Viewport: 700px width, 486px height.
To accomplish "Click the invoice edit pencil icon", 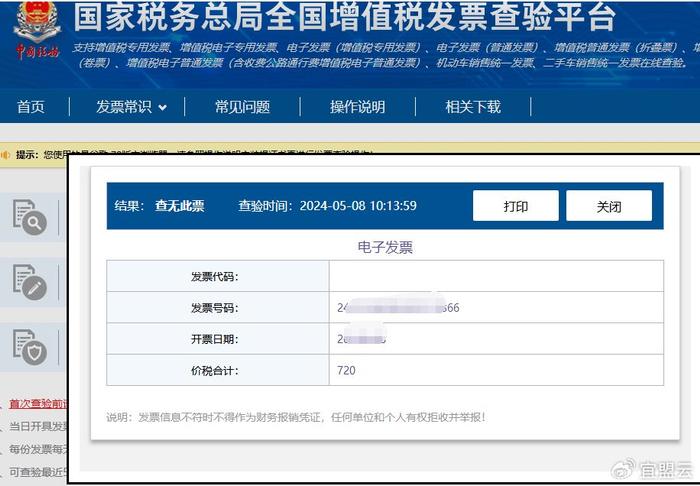I will (30, 282).
